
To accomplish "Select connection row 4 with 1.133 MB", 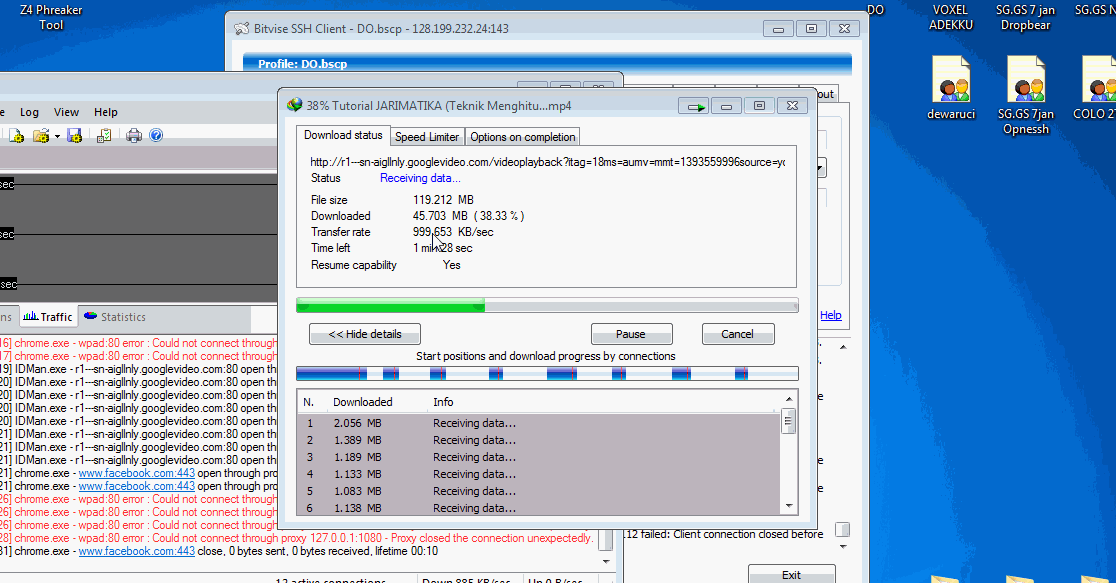I will coord(539,474).
